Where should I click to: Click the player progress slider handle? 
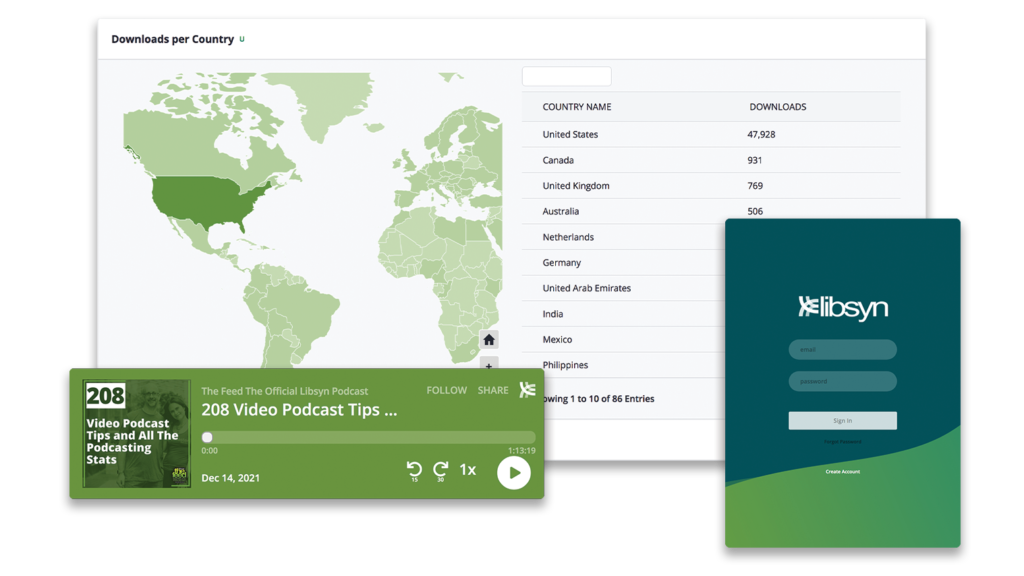207,437
